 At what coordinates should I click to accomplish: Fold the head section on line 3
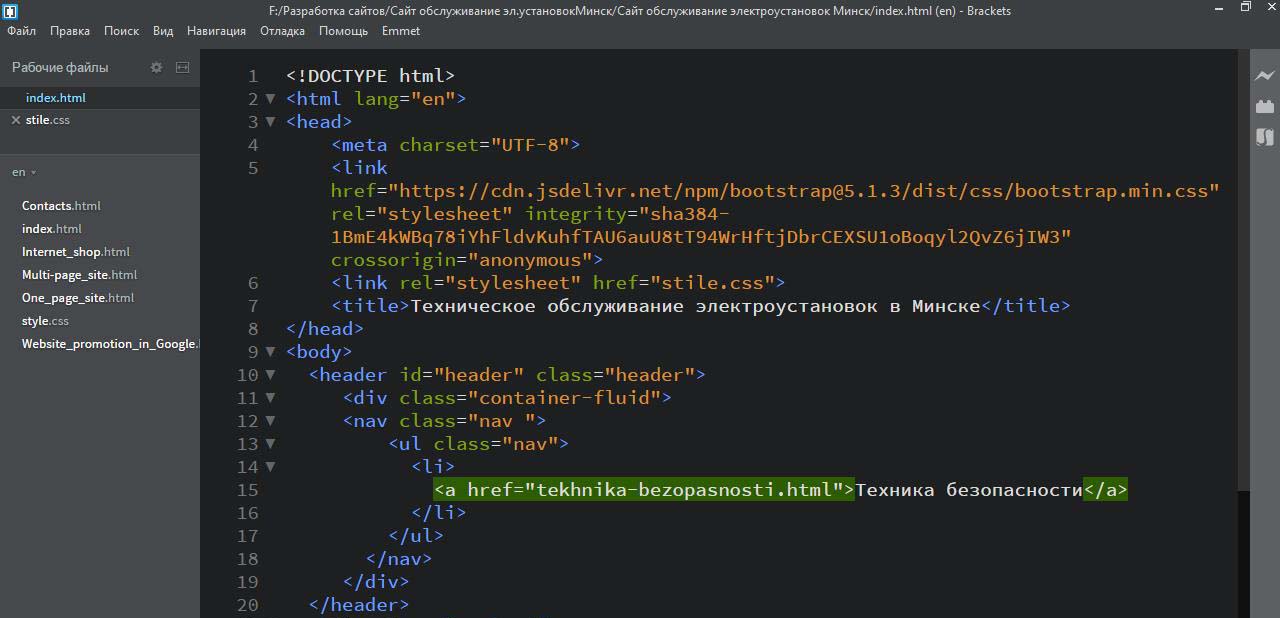[x=270, y=122]
